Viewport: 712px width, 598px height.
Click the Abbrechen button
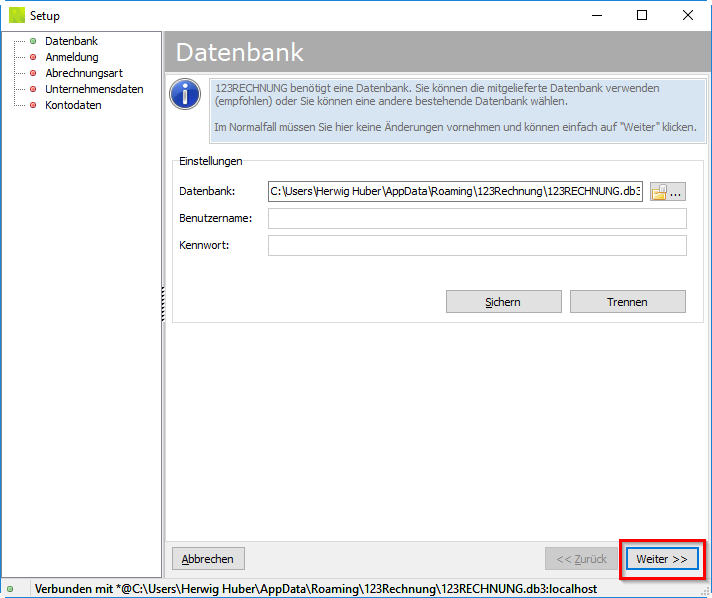click(208, 558)
